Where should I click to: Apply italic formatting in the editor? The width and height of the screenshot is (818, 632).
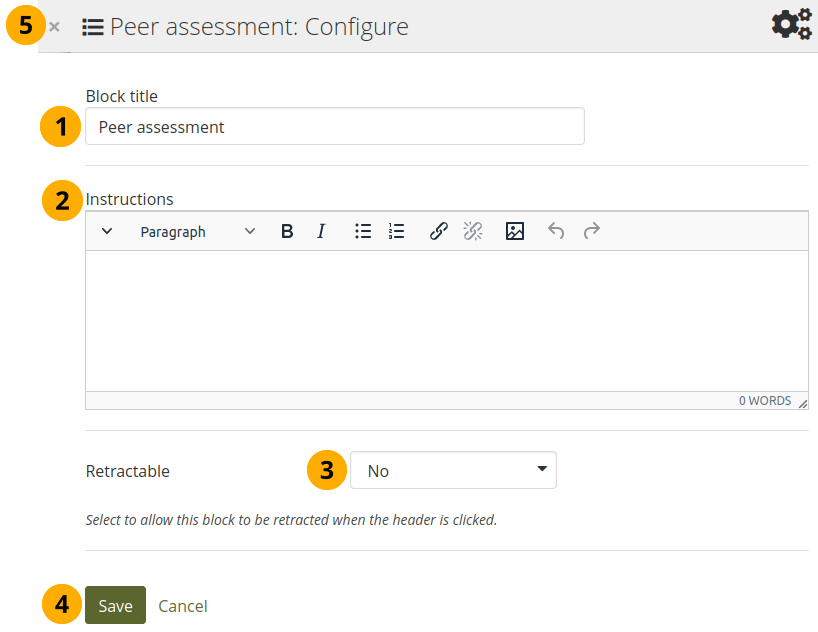coord(321,231)
